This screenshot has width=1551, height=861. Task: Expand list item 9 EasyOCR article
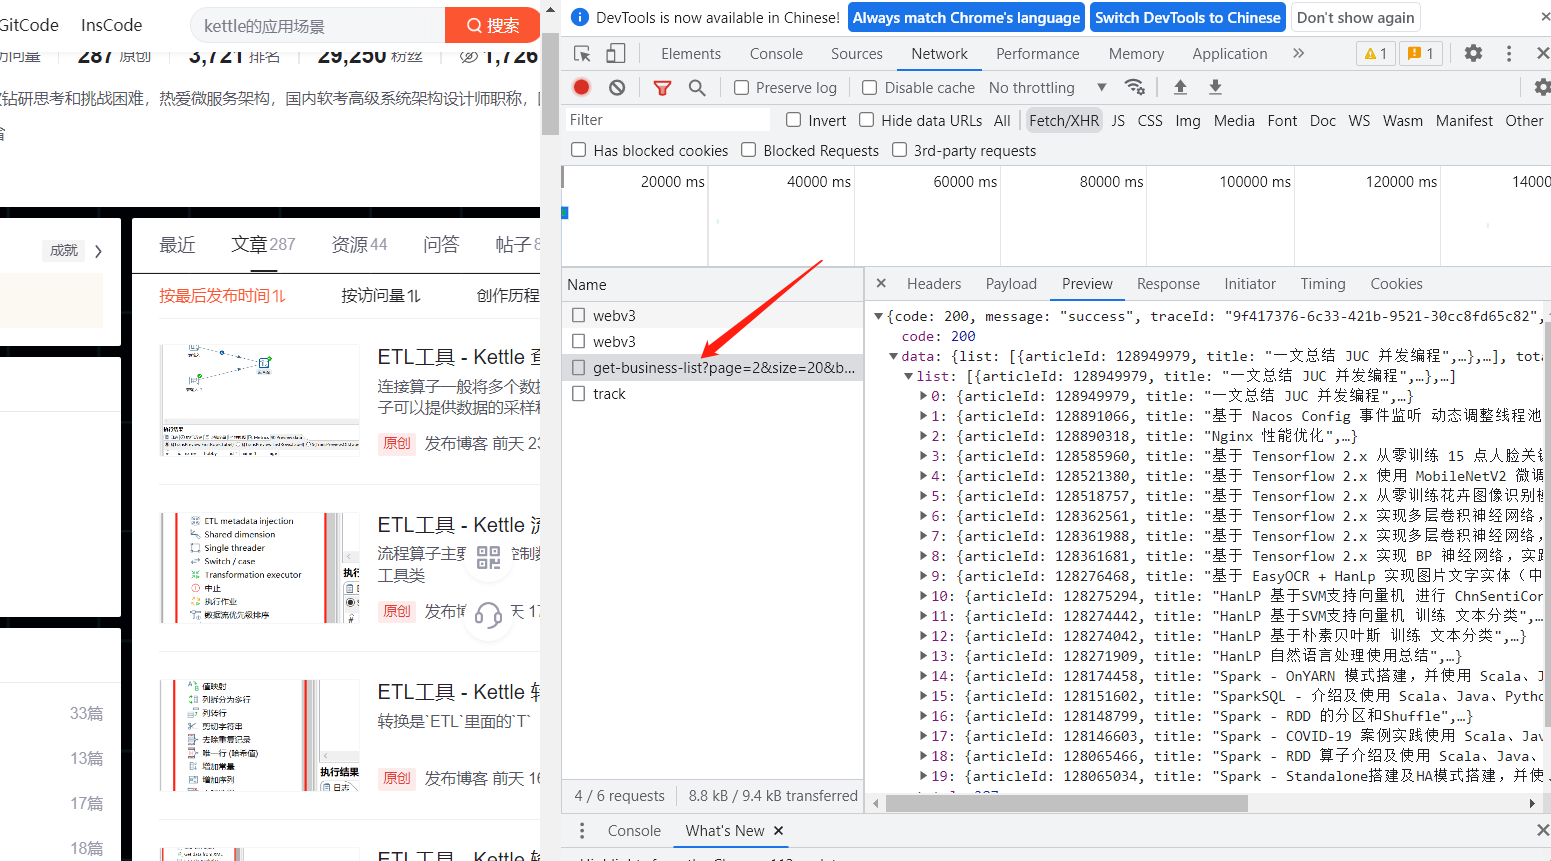(x=924, y=576)
